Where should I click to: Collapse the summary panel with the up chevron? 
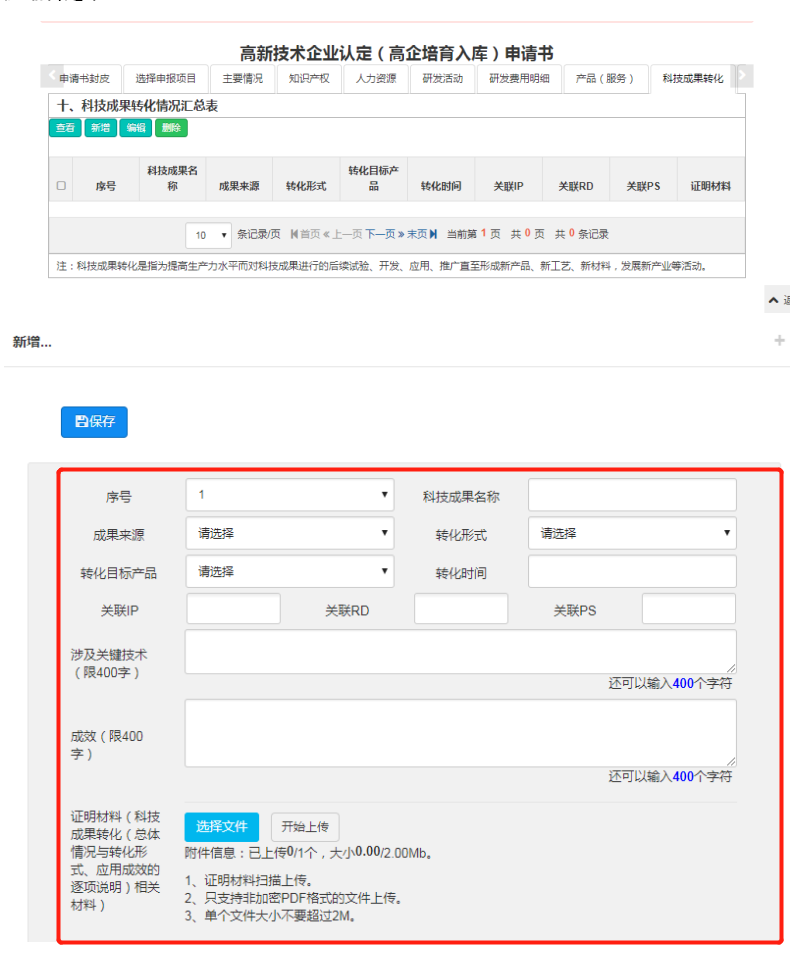tap(774, 299)
